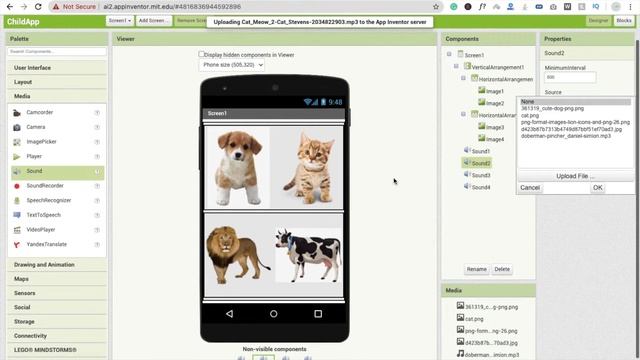640x360 pixels.
Task: Collapse Screen1 tree node
Action: (449, 54)
